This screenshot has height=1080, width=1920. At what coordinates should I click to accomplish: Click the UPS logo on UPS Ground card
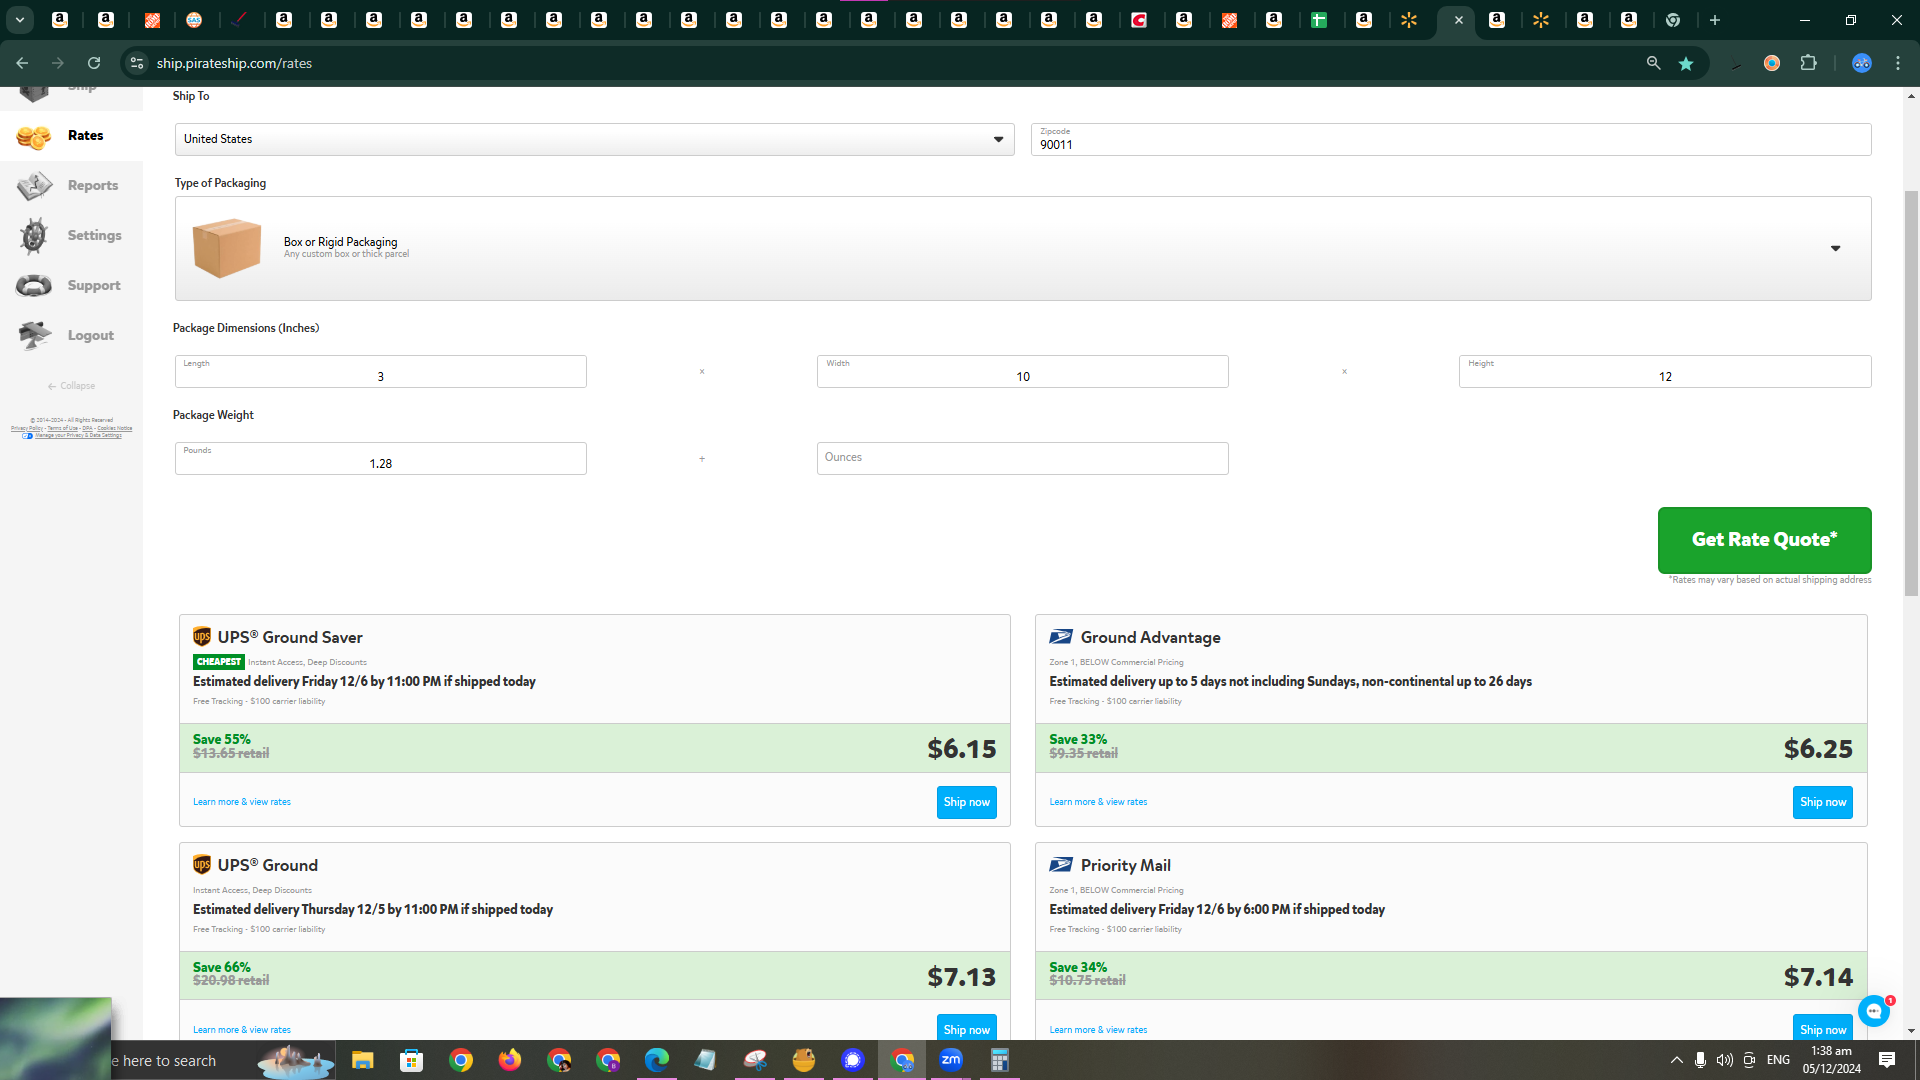click(x=202, y=865)
